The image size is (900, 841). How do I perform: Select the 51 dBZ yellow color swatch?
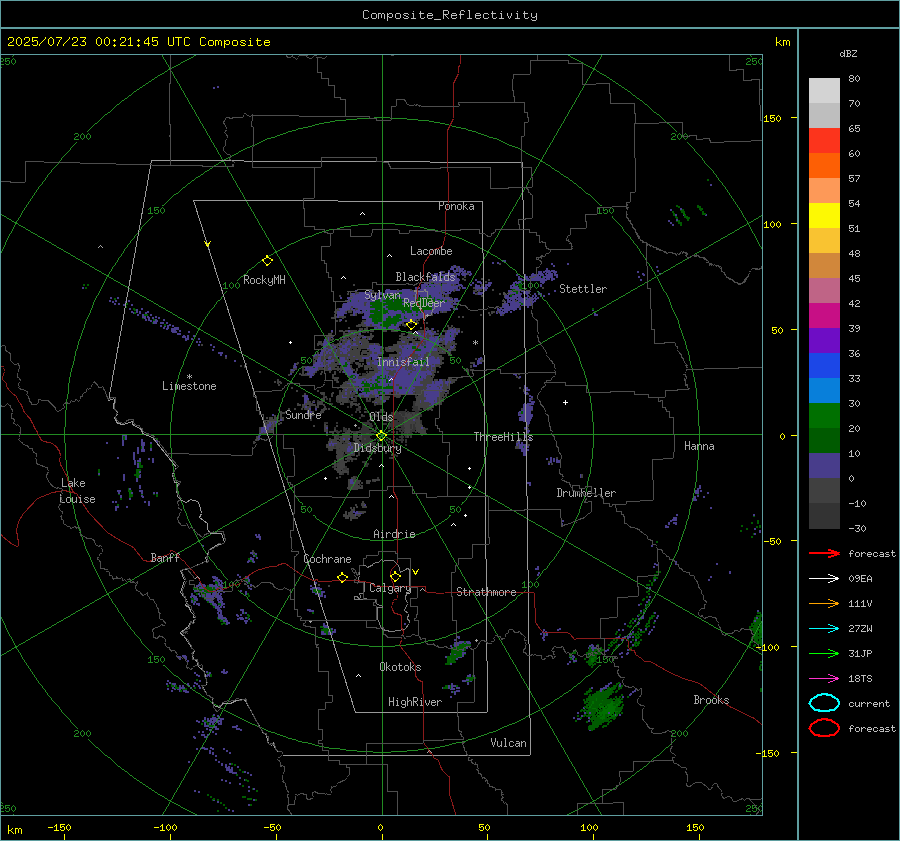[824, 215]
